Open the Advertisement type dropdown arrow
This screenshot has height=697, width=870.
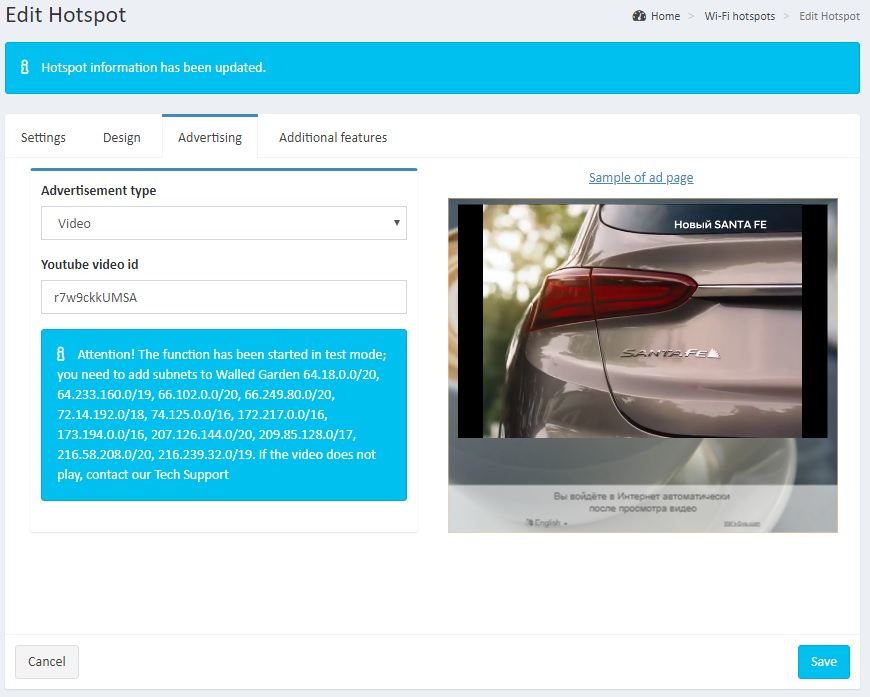(397, 223)
